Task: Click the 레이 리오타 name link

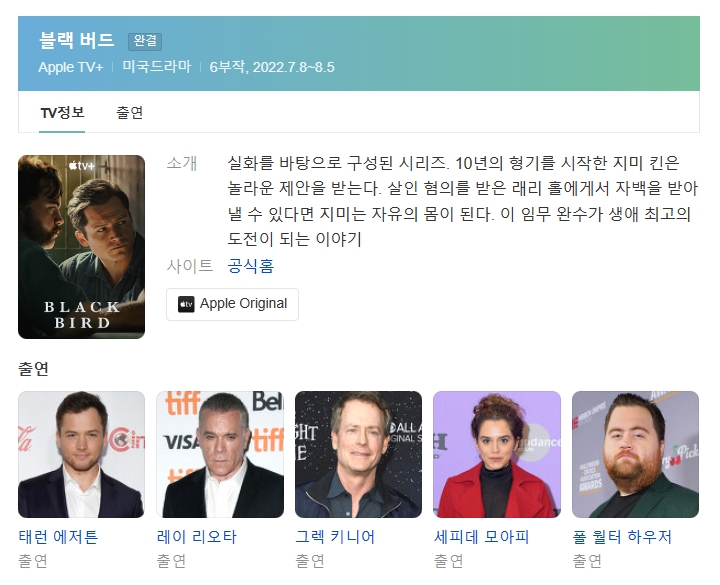Action: point(197,537)
